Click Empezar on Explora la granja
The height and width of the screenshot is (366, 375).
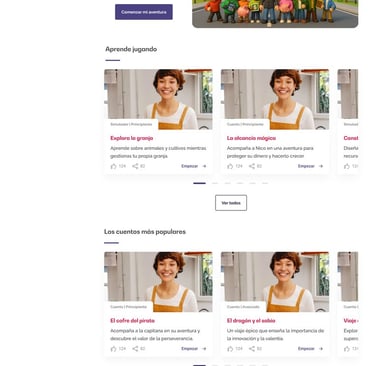click(x=189, y=166)
